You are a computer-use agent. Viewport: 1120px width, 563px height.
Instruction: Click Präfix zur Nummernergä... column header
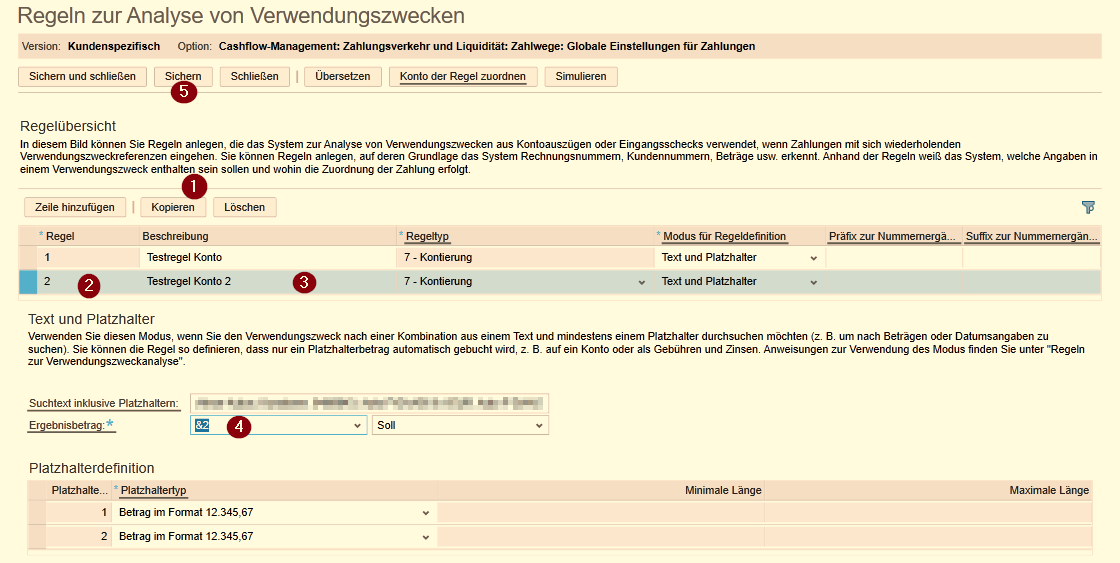coord(892,236)
